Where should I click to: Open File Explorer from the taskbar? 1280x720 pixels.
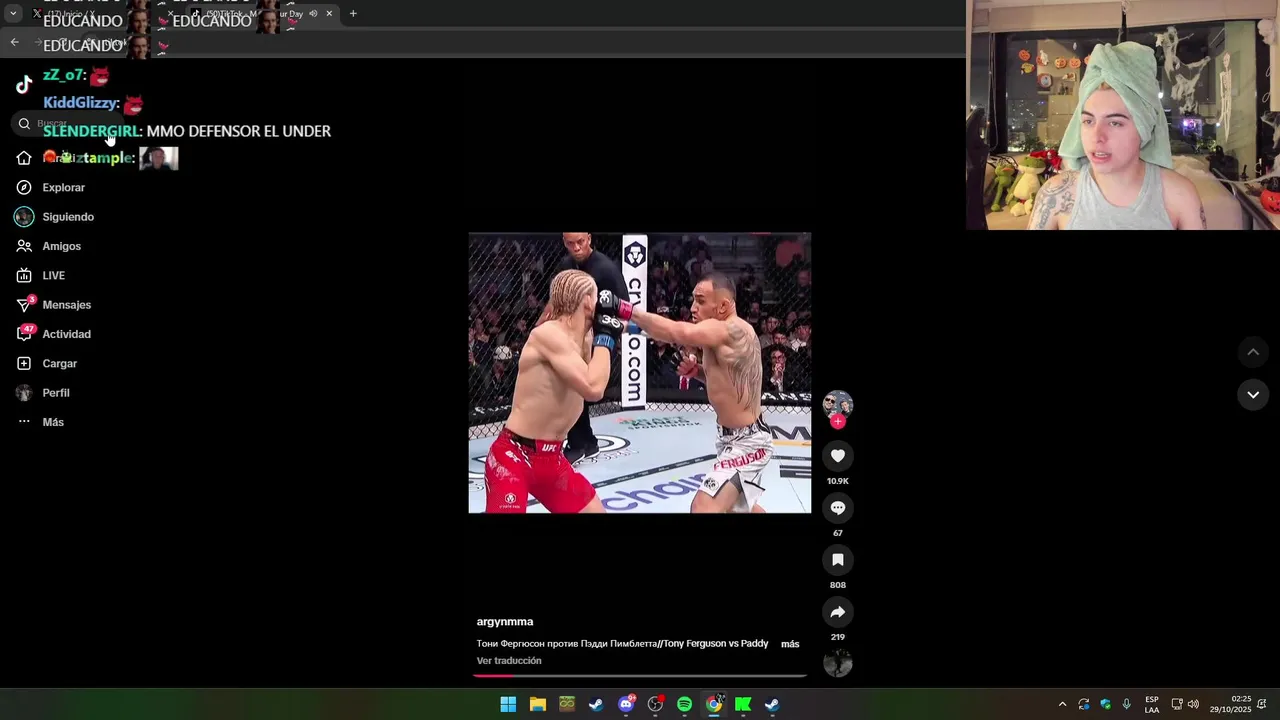[x=538, y=704]
